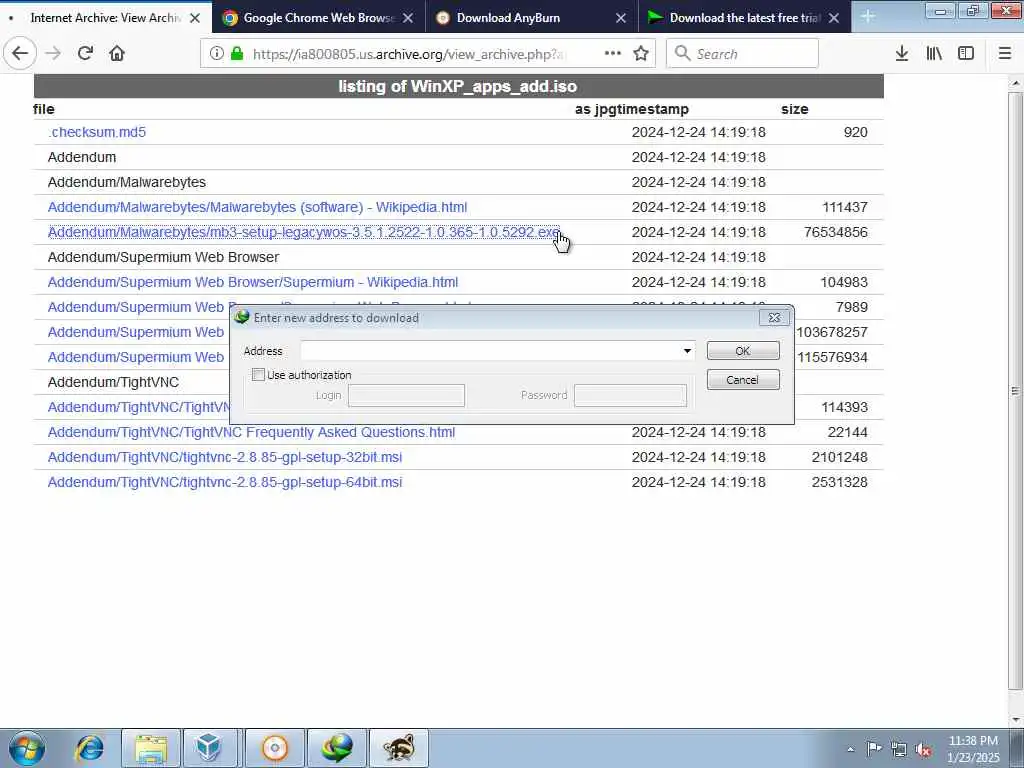Download mb3-setup-legacywos exe link

304,232
